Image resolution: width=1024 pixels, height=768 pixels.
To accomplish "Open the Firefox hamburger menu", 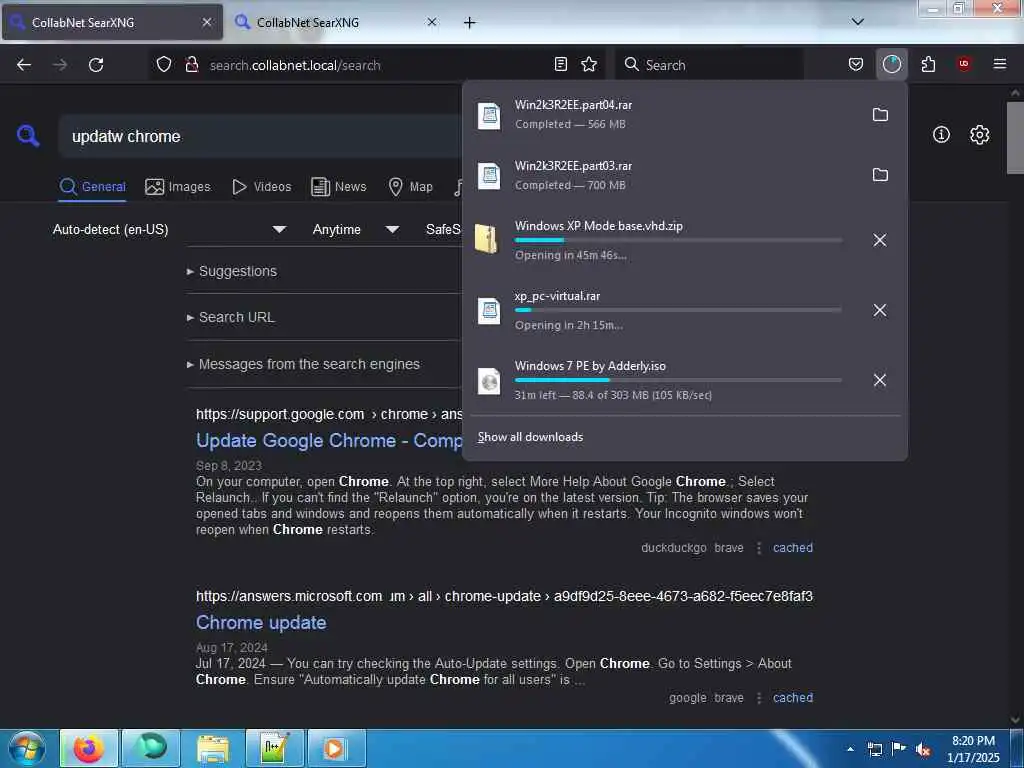I will pyautogui.click(x=1000, y=64).
